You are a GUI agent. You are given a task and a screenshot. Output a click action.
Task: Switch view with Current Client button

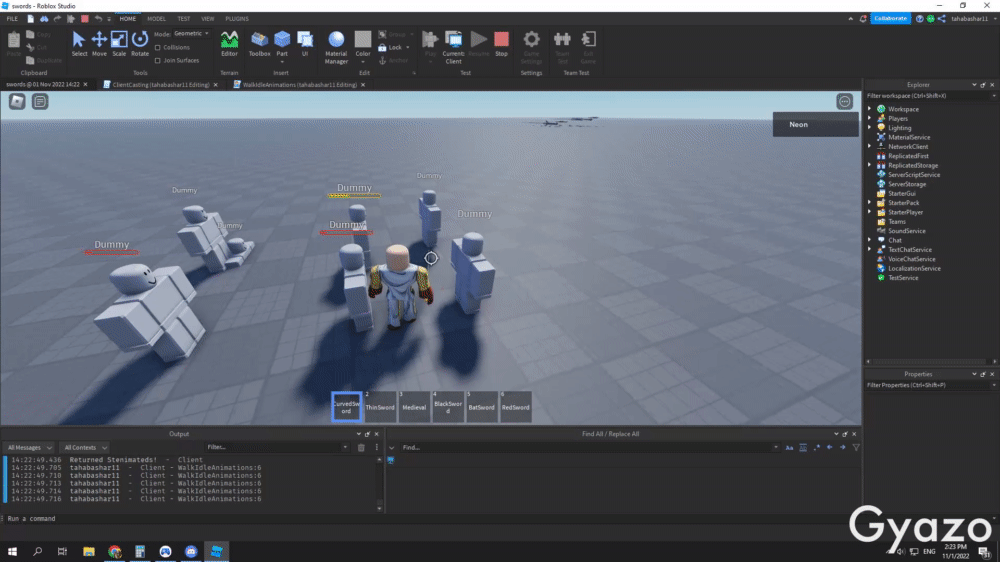click(453, 47)
